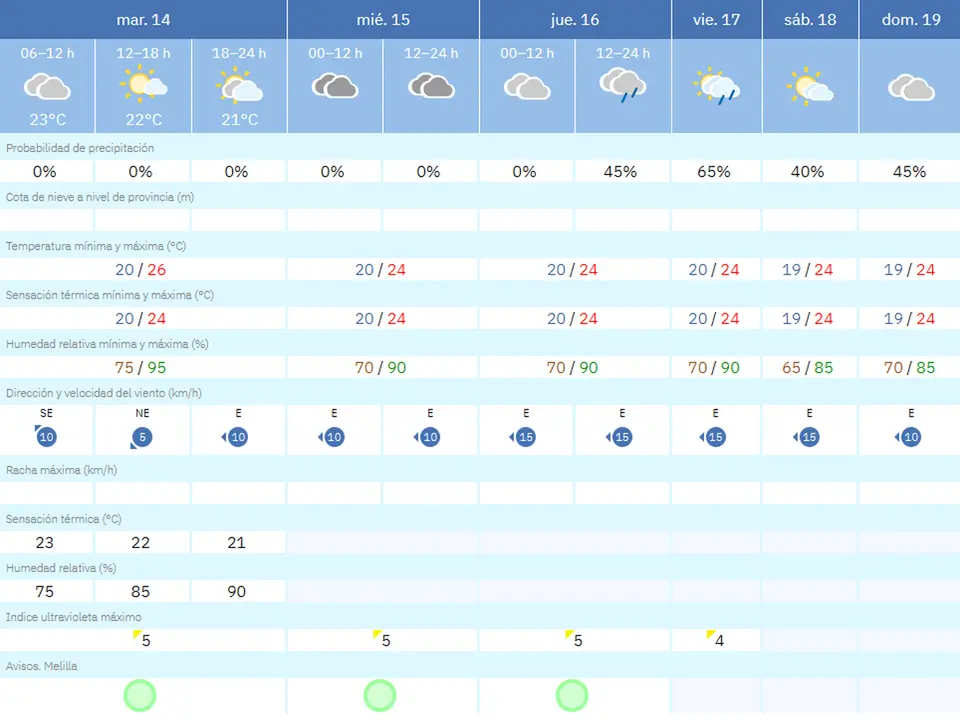
Task: Click wind 10 icon for dom. 19
Action: (x=908, y=437)
